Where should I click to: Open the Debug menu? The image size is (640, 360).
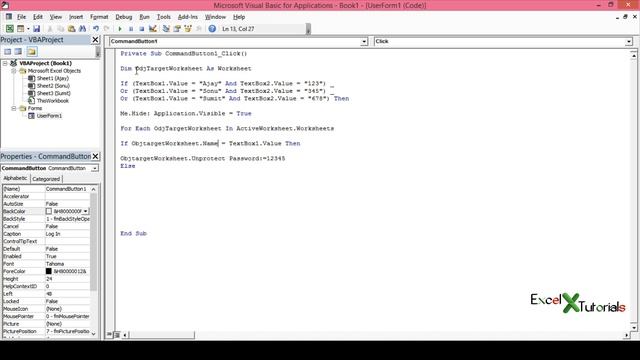coord(124,17)
